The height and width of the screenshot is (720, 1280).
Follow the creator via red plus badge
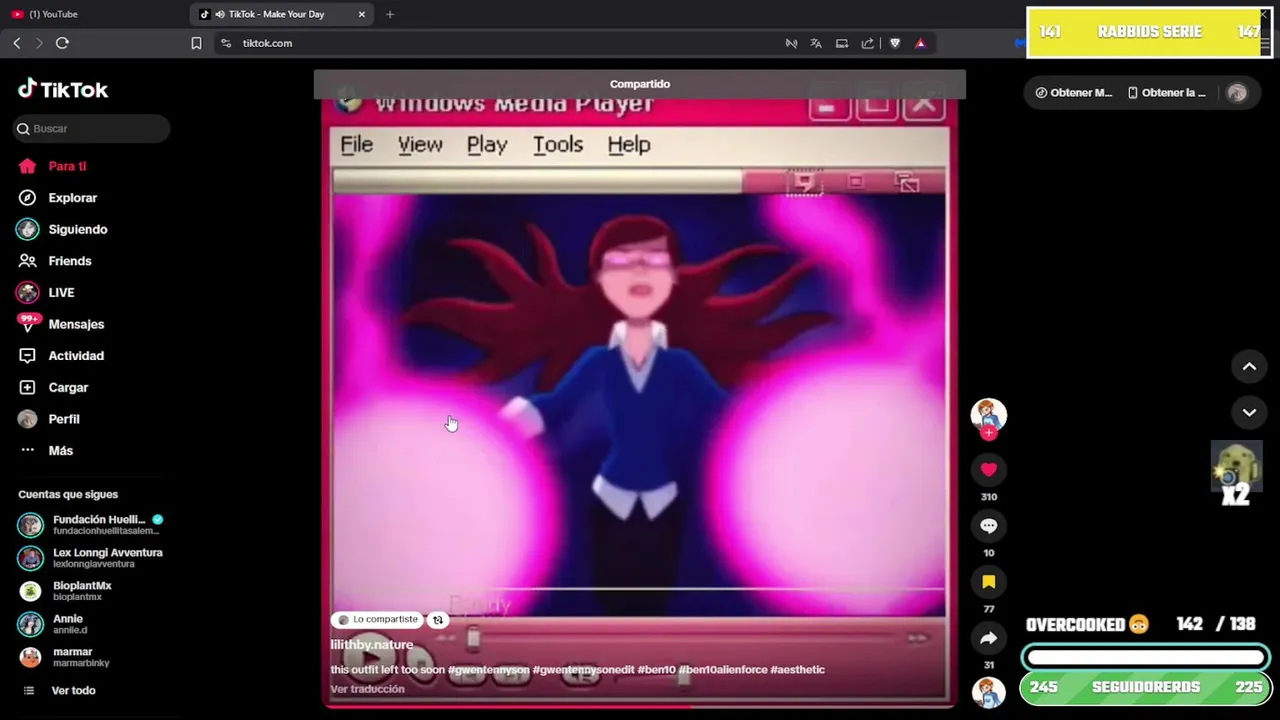[989, 433]
